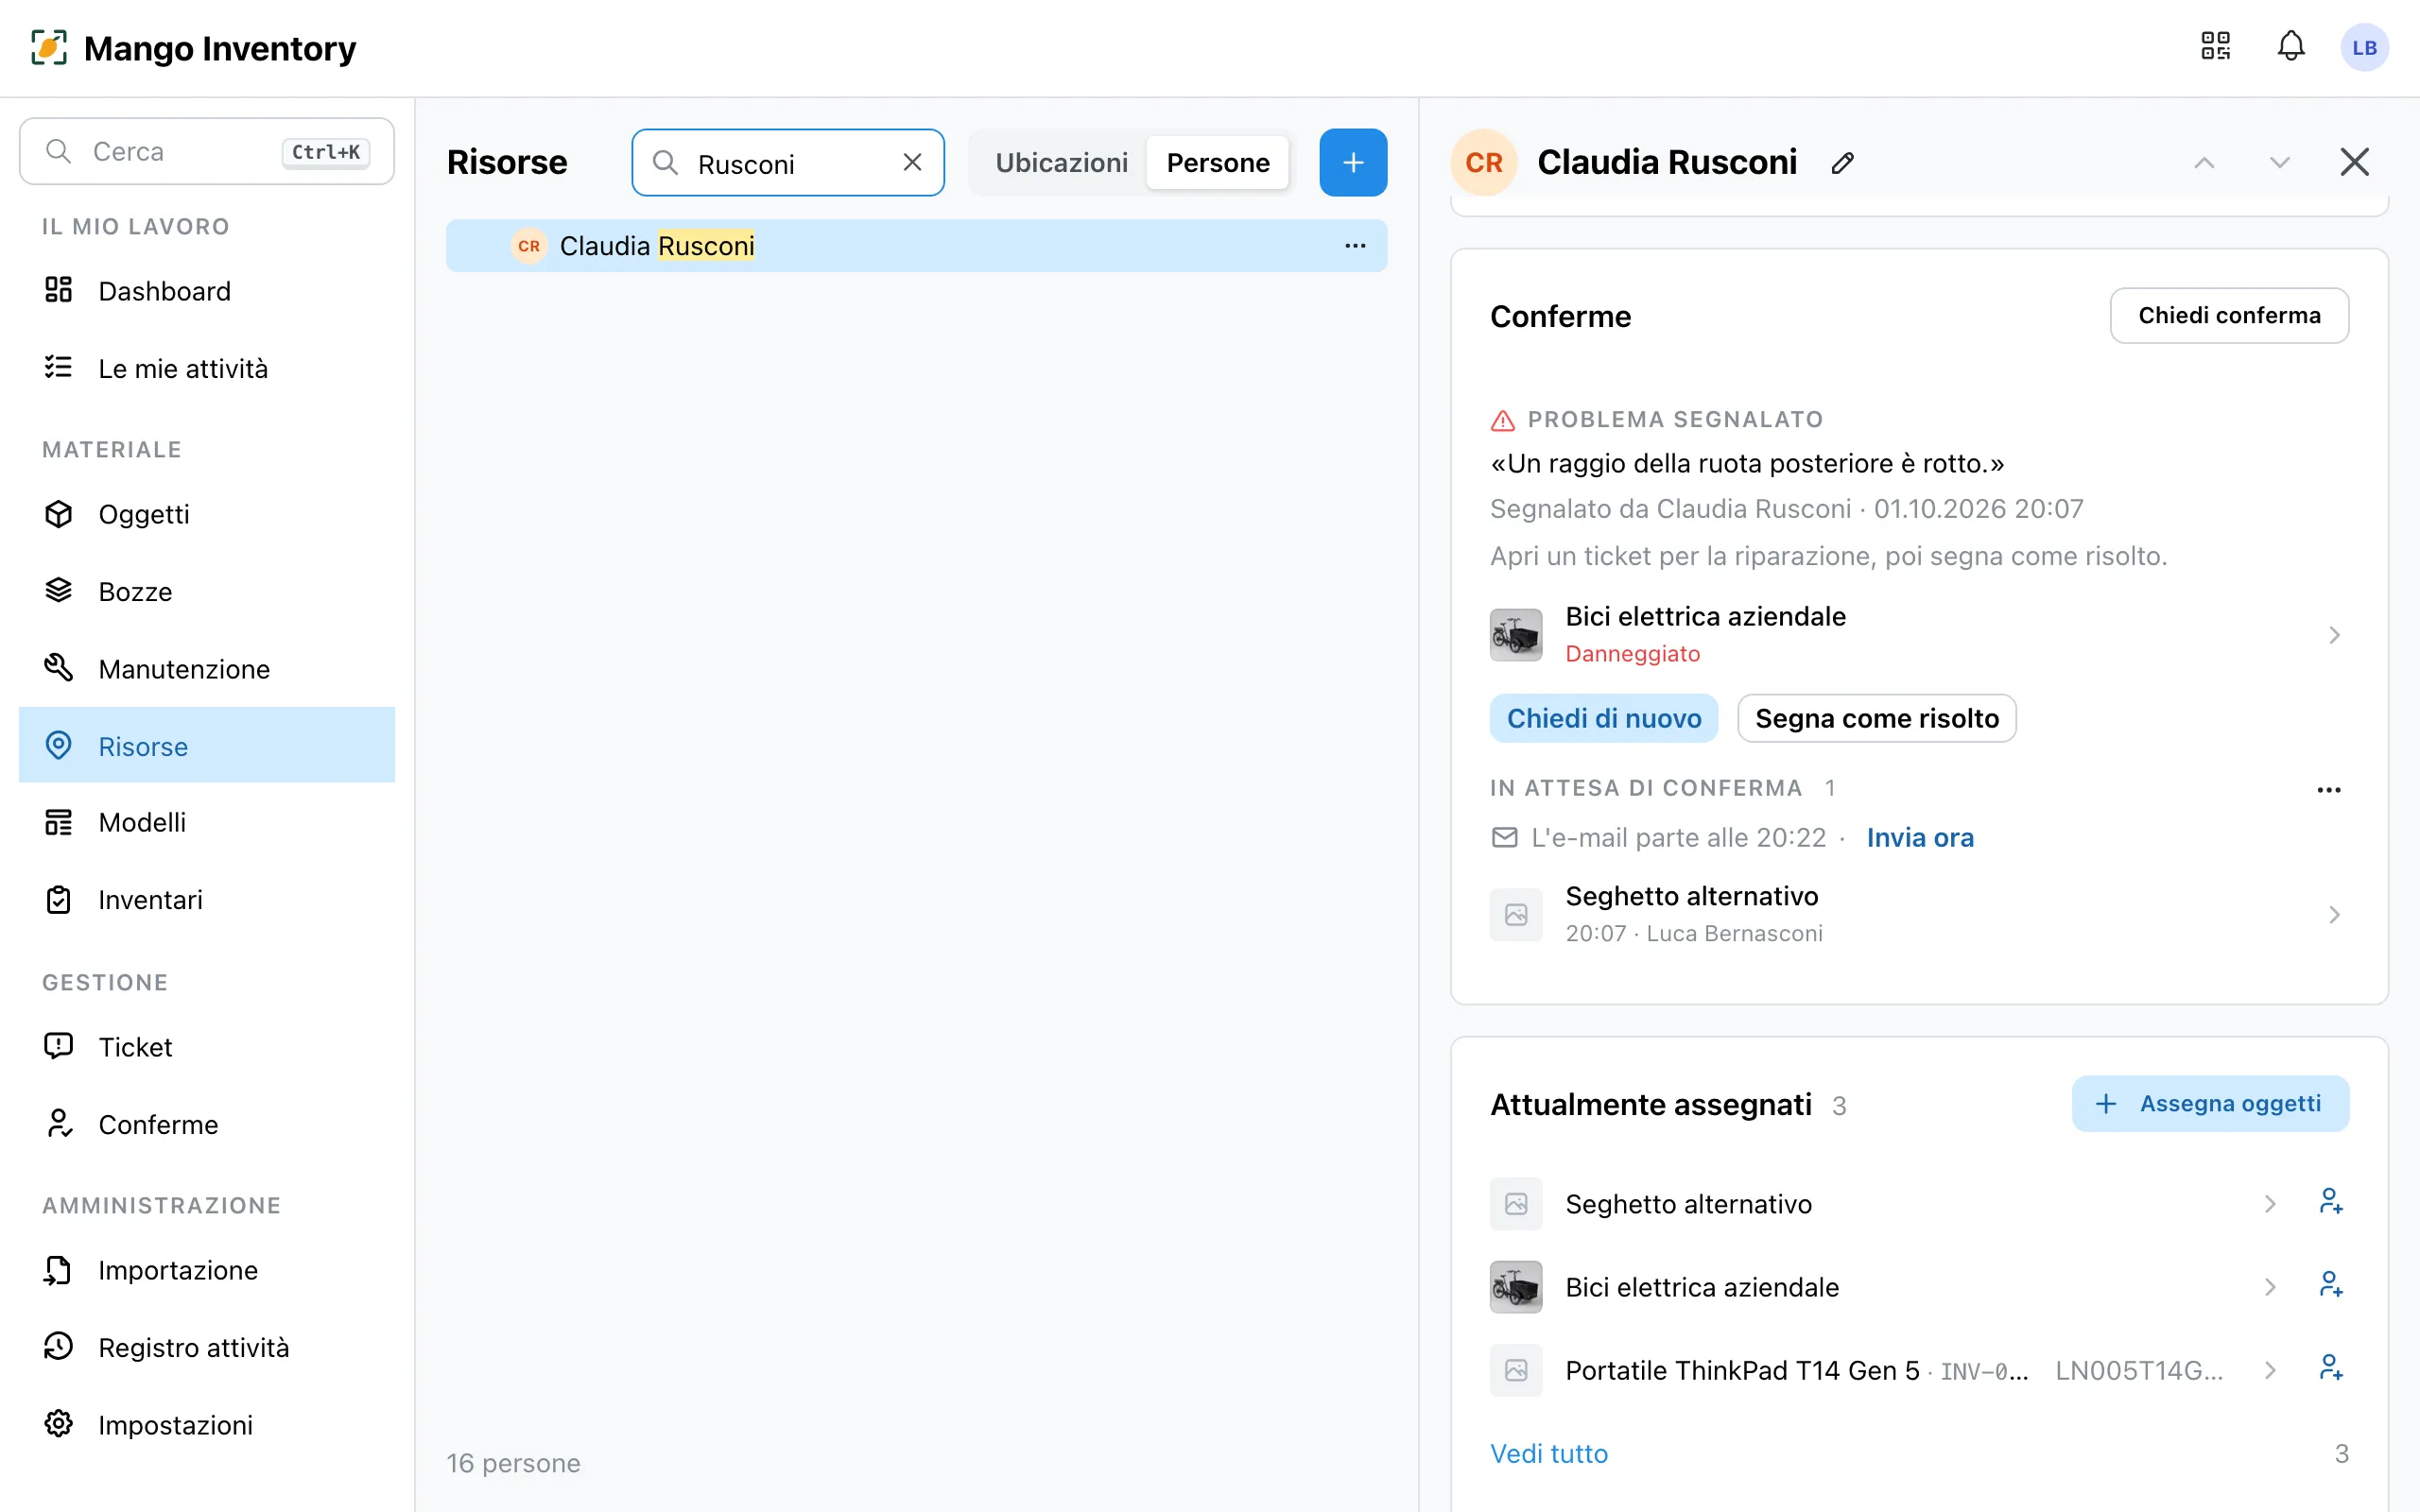Reassign Bici elettrica aziendale to another person

(x=2331, y=1286)
